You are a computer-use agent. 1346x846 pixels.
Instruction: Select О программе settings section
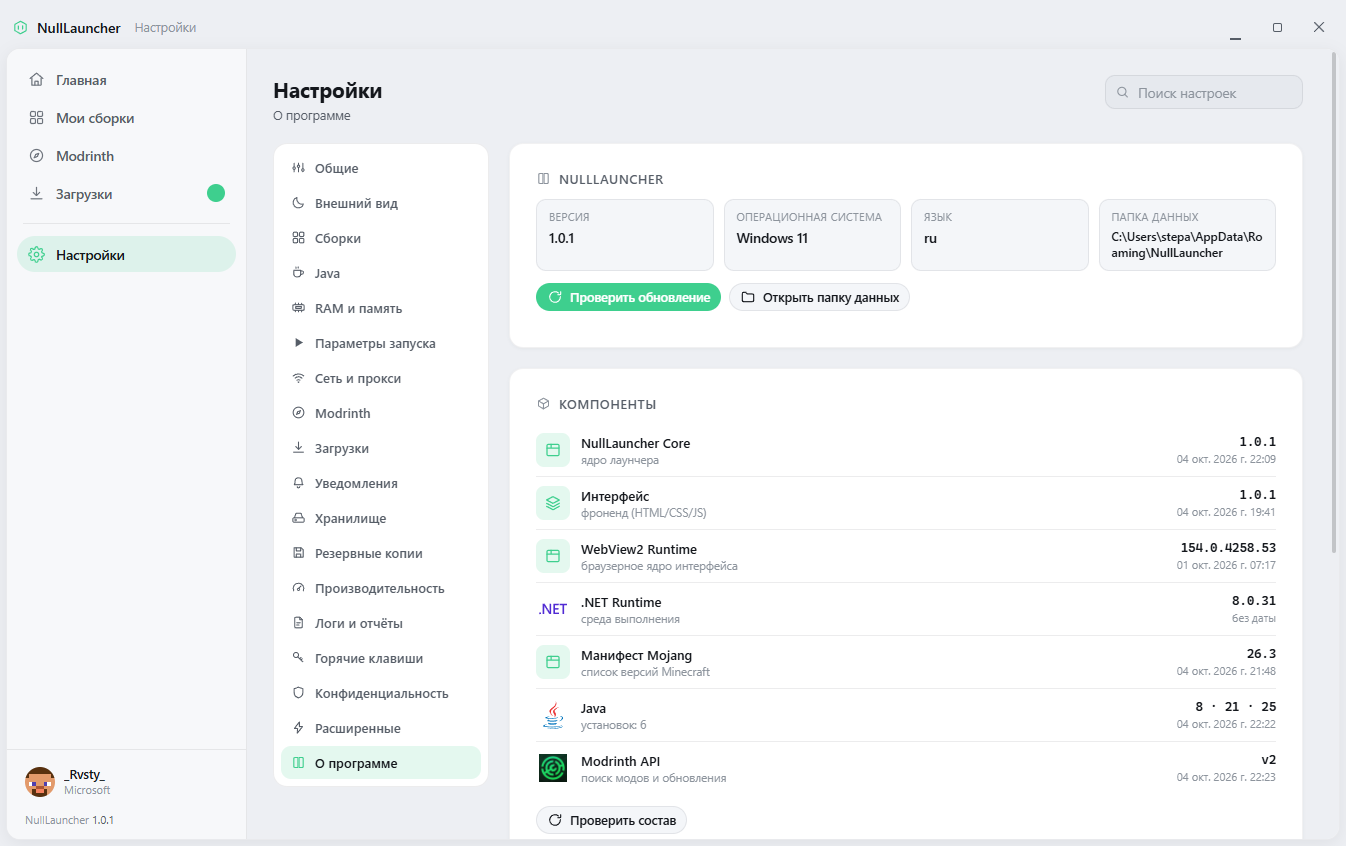point(381,764)
